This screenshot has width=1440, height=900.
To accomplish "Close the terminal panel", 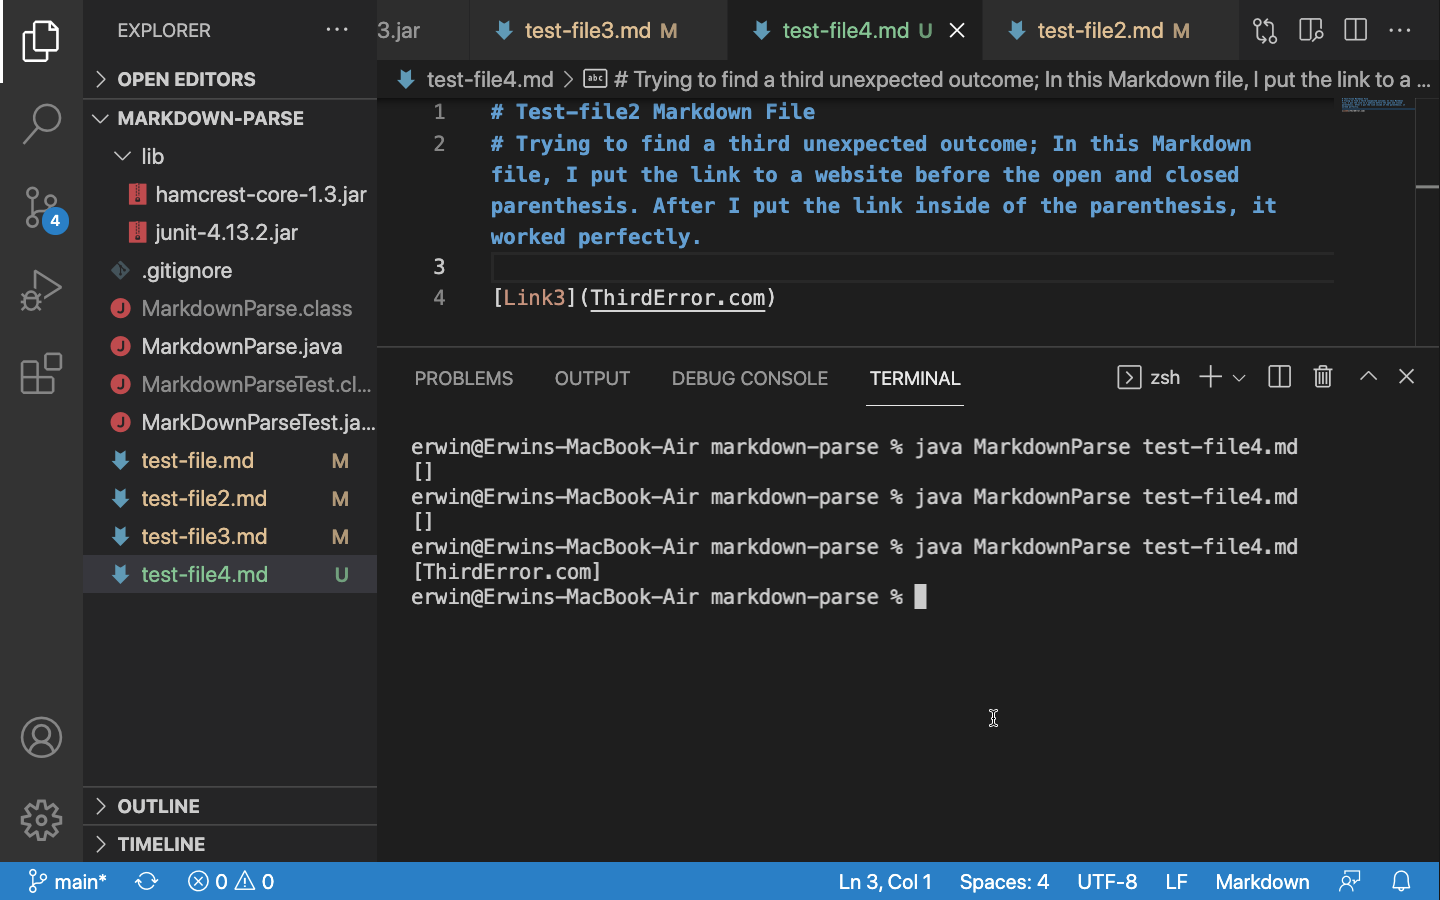I will click(1406, 377).
